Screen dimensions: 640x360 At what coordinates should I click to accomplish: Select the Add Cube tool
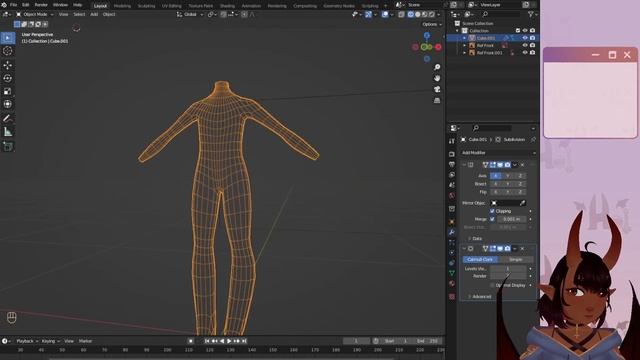pyautogui.click(x=8, y=146)
